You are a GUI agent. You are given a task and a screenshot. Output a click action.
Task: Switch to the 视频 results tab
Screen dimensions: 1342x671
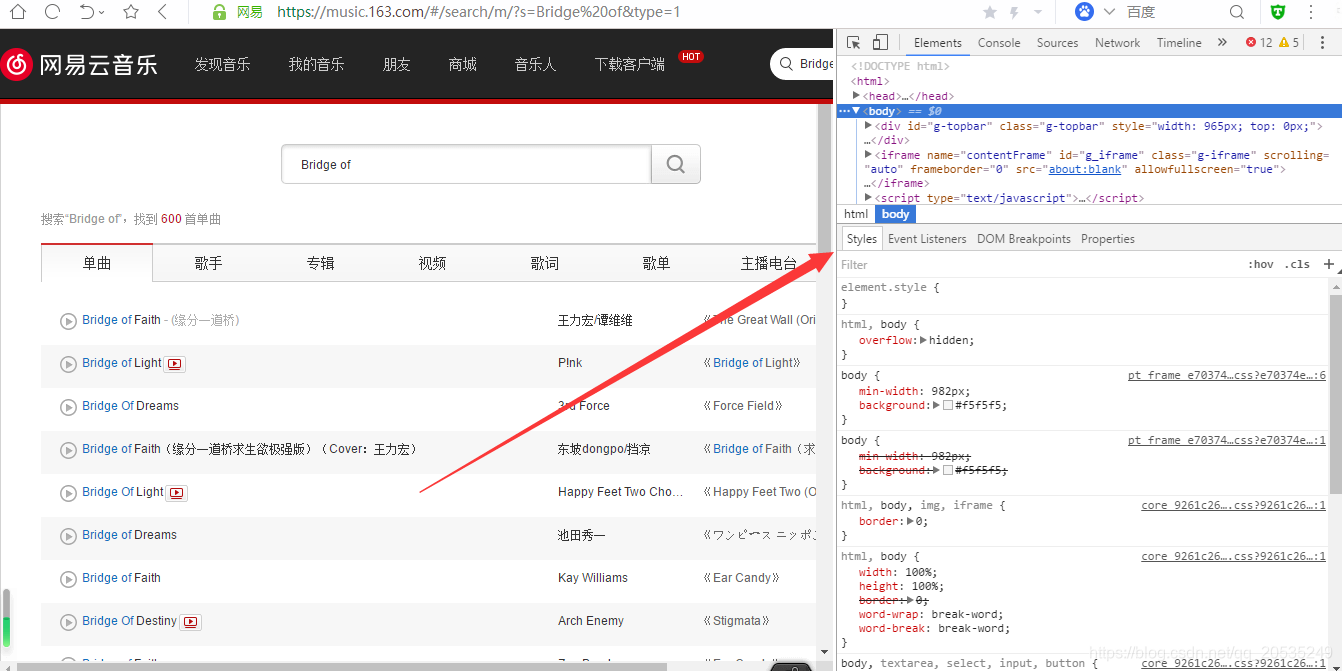click(x=432, y=263)
